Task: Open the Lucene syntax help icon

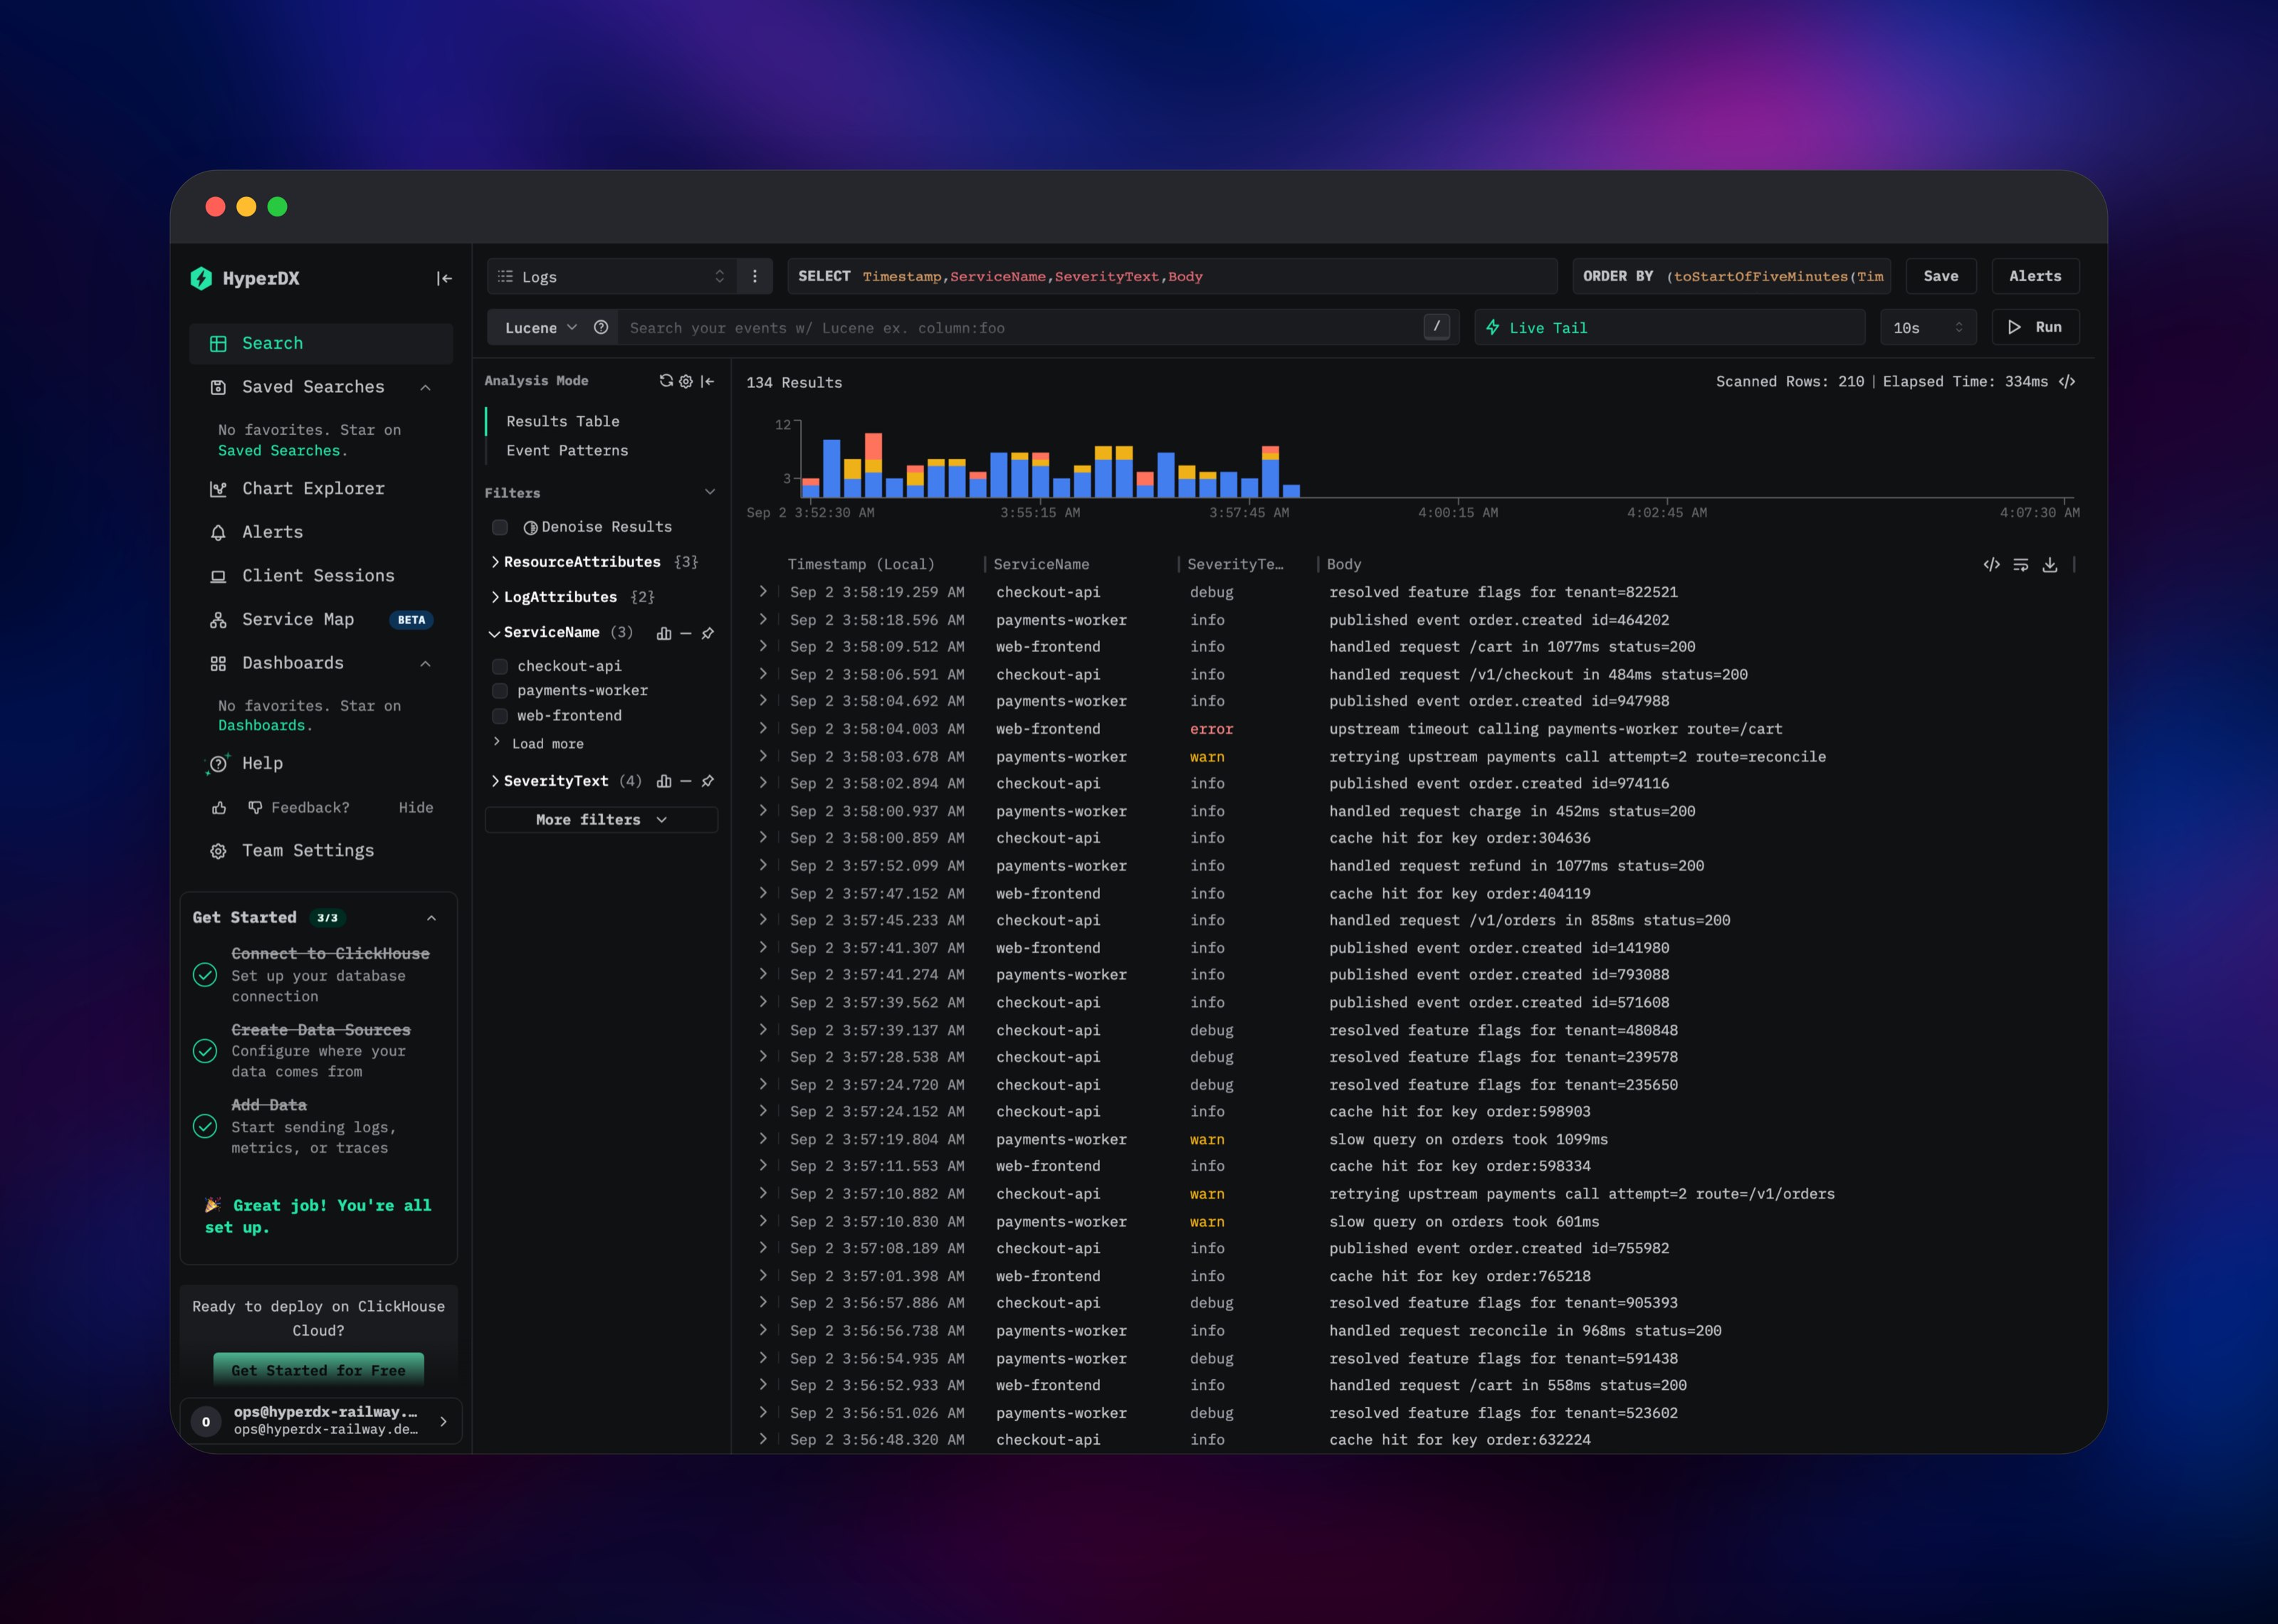Action: click(x=601, y=327)
